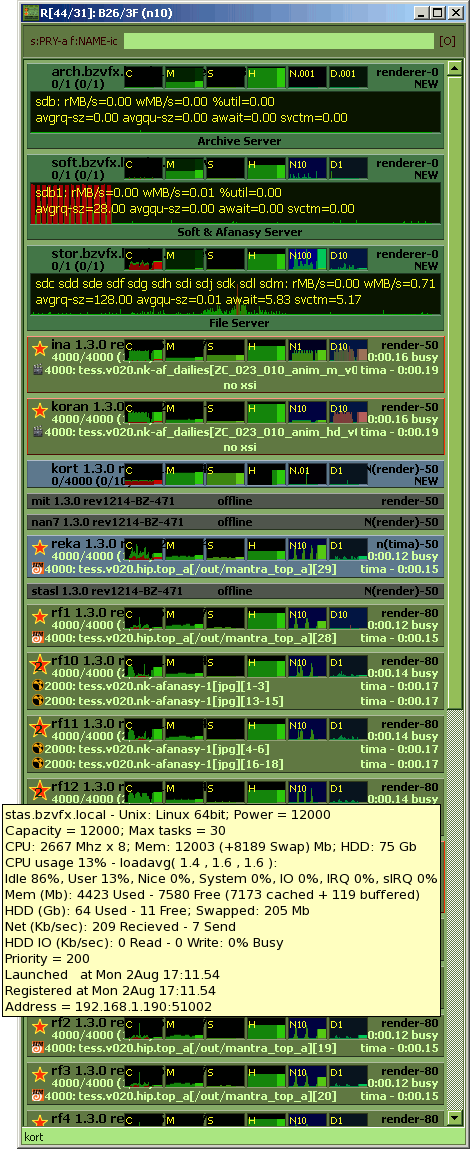Screen dimensions: 470x1149
Task: Select the Archive Server arch.bzvfx entry
Action: pos(235,107)
